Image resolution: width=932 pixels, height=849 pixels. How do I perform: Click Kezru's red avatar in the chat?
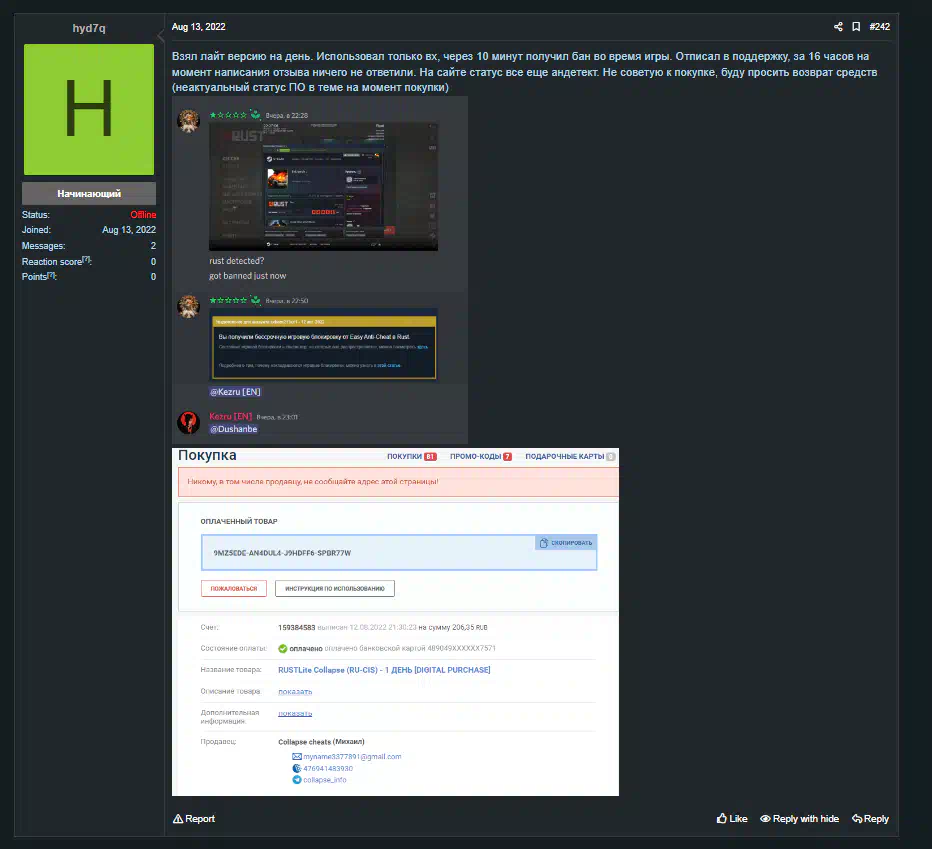coord(188,422)
